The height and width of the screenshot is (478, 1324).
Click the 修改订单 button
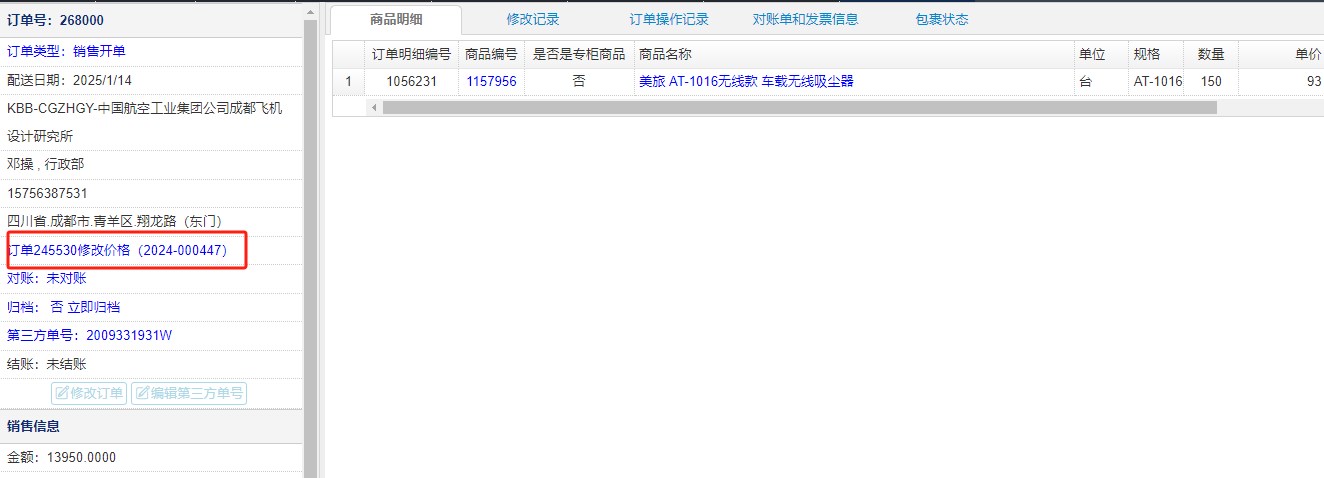pos(89,393)
